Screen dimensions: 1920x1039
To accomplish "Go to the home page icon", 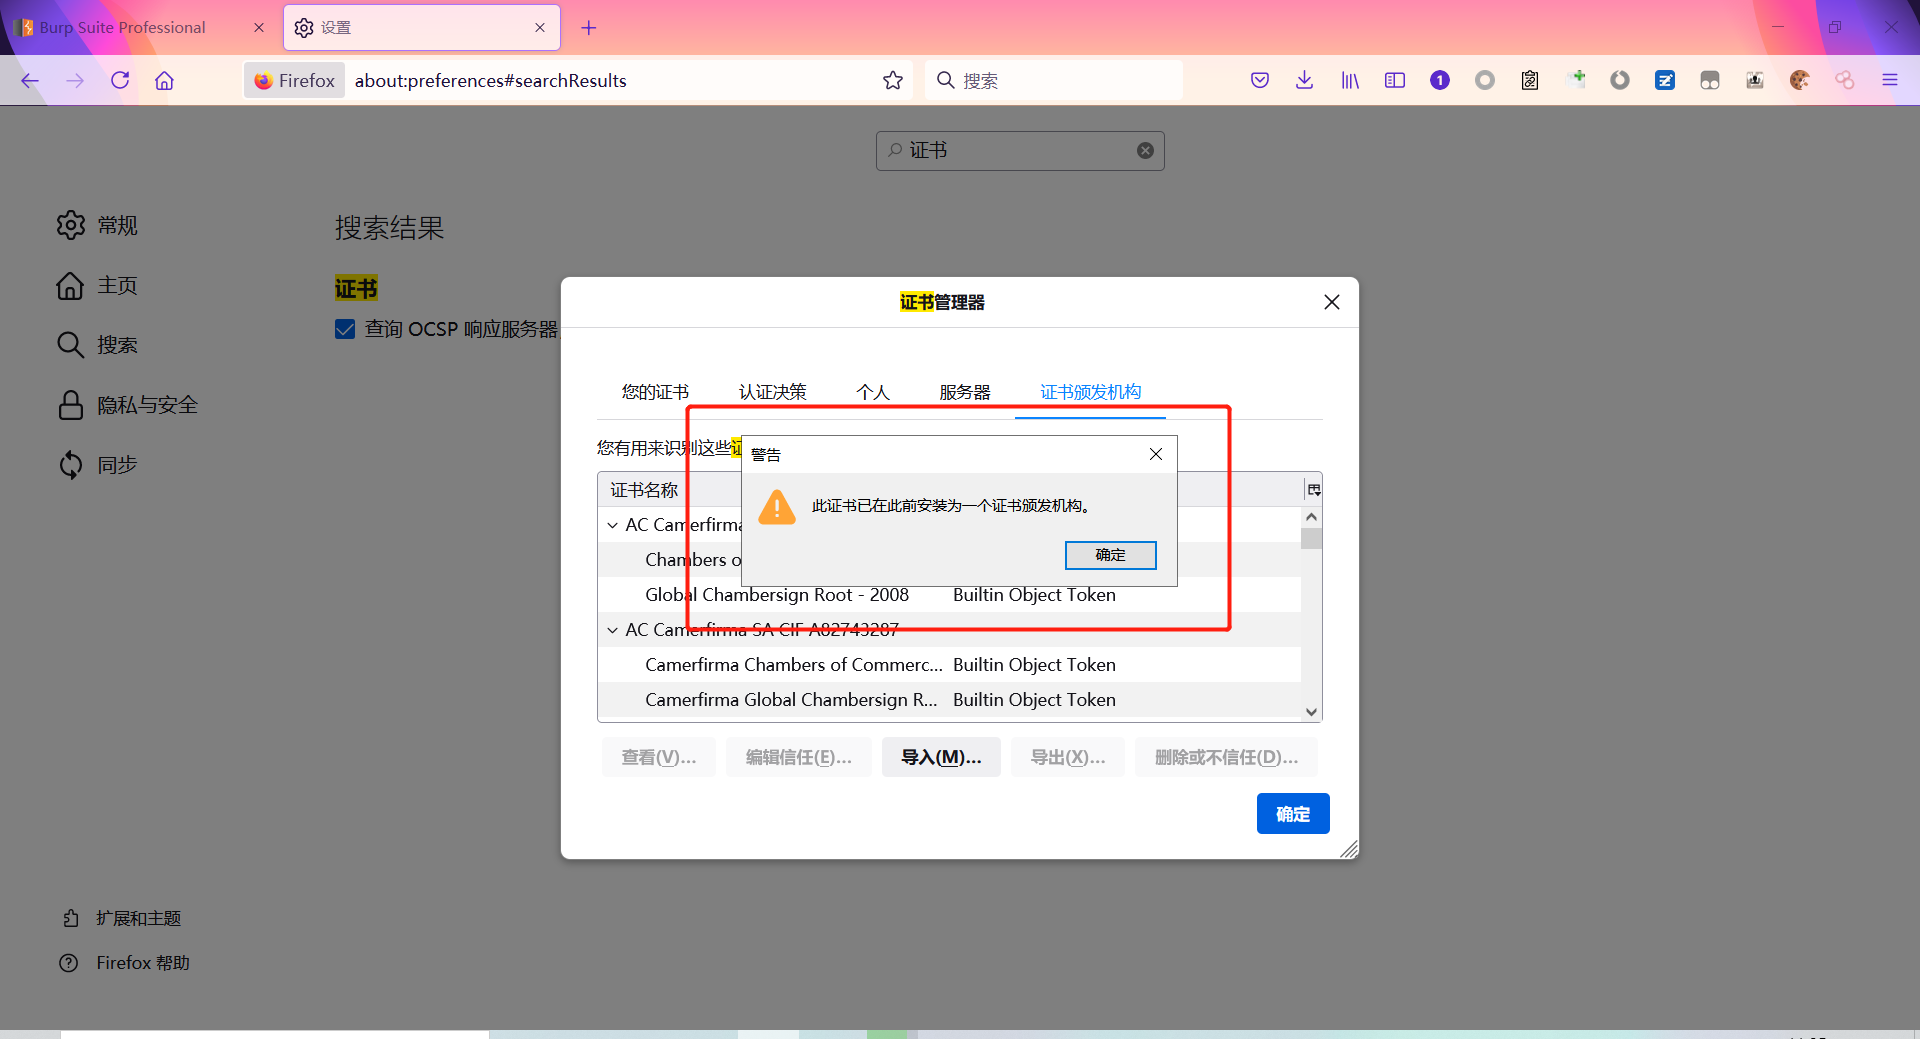I will (164, 80).
